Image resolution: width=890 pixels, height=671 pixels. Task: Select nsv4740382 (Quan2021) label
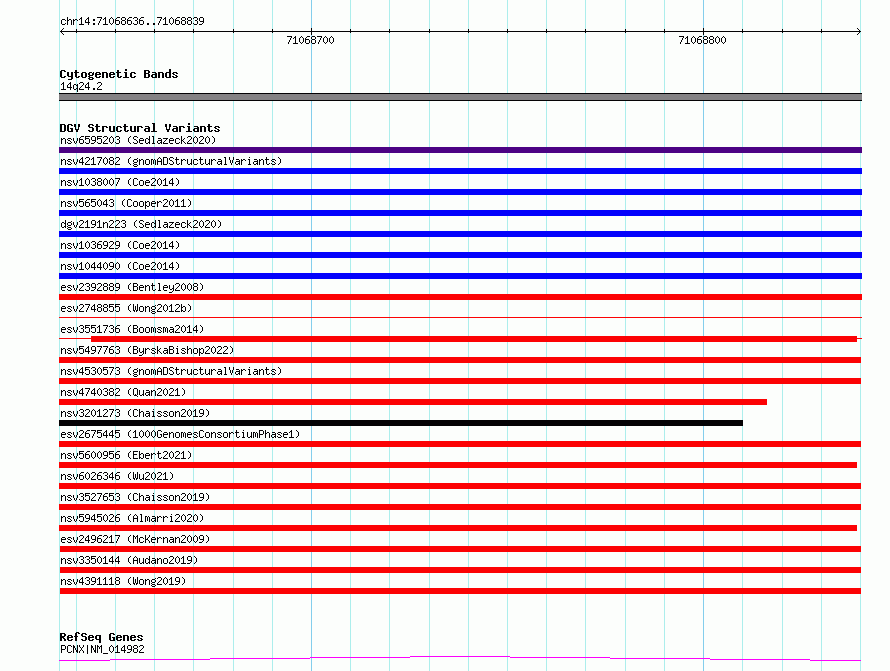pyautogui.click(x=123, y=392)
